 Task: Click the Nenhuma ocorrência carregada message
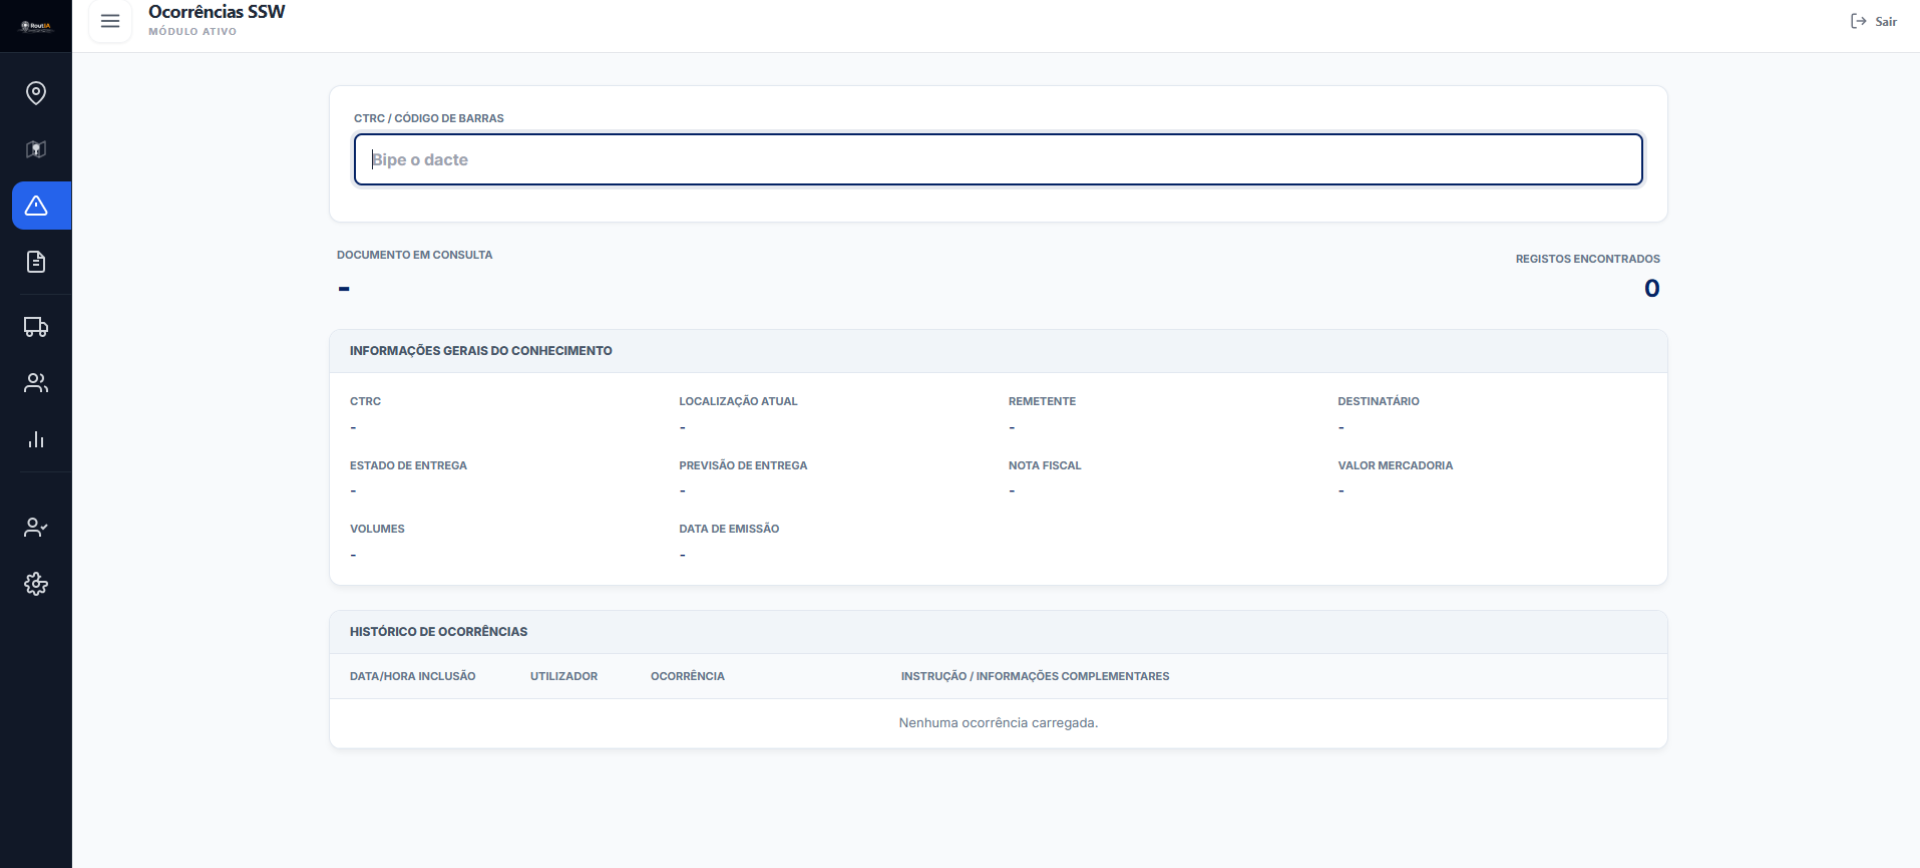click(998, 723)
